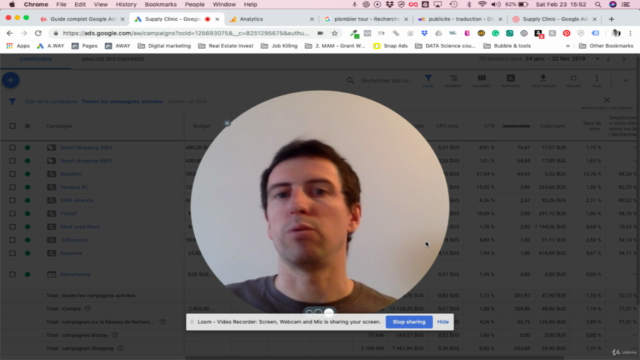Click the Télécharger download icon

[x=543, y=80]
